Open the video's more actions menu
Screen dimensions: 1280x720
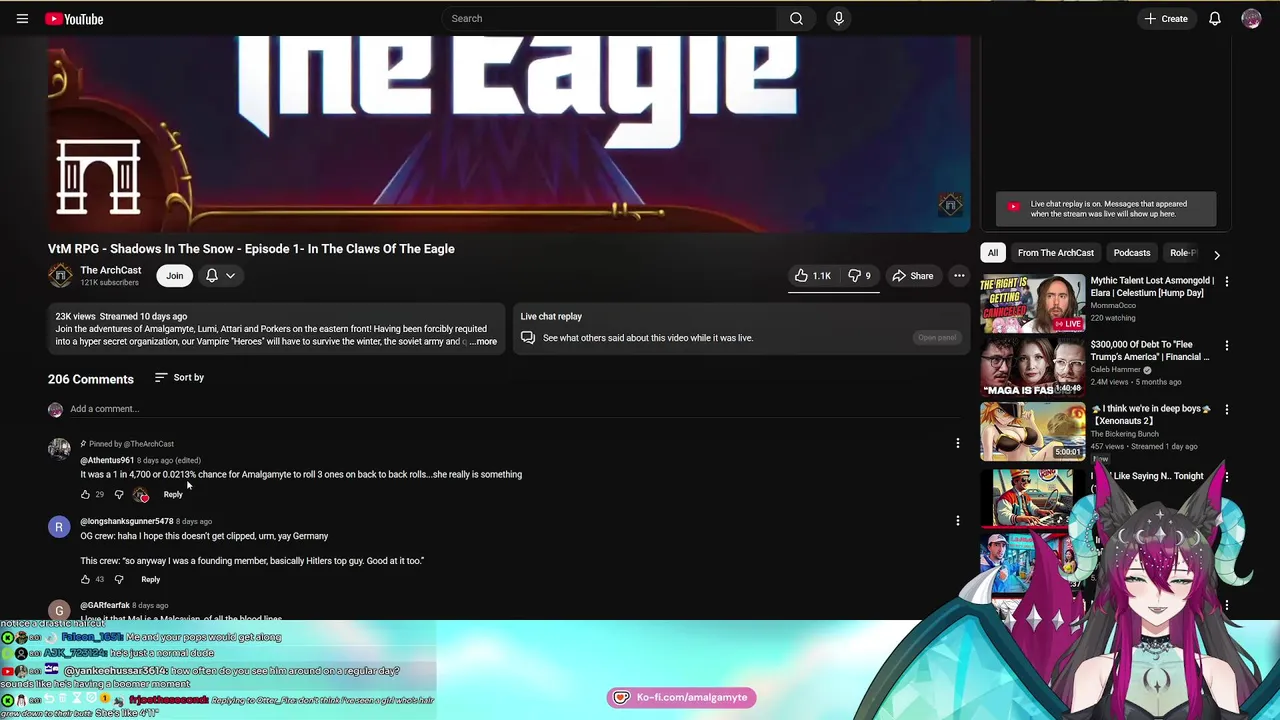point(959,276)
